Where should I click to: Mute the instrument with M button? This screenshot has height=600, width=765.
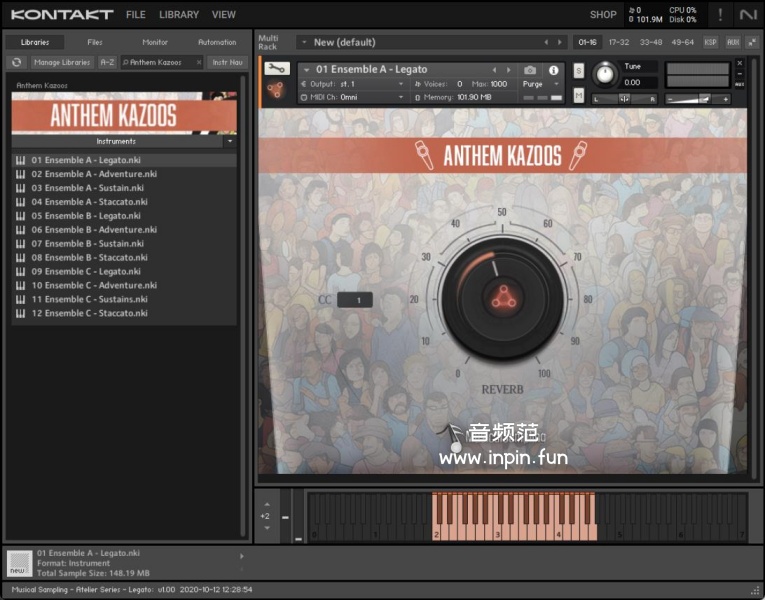pos(579,96)
